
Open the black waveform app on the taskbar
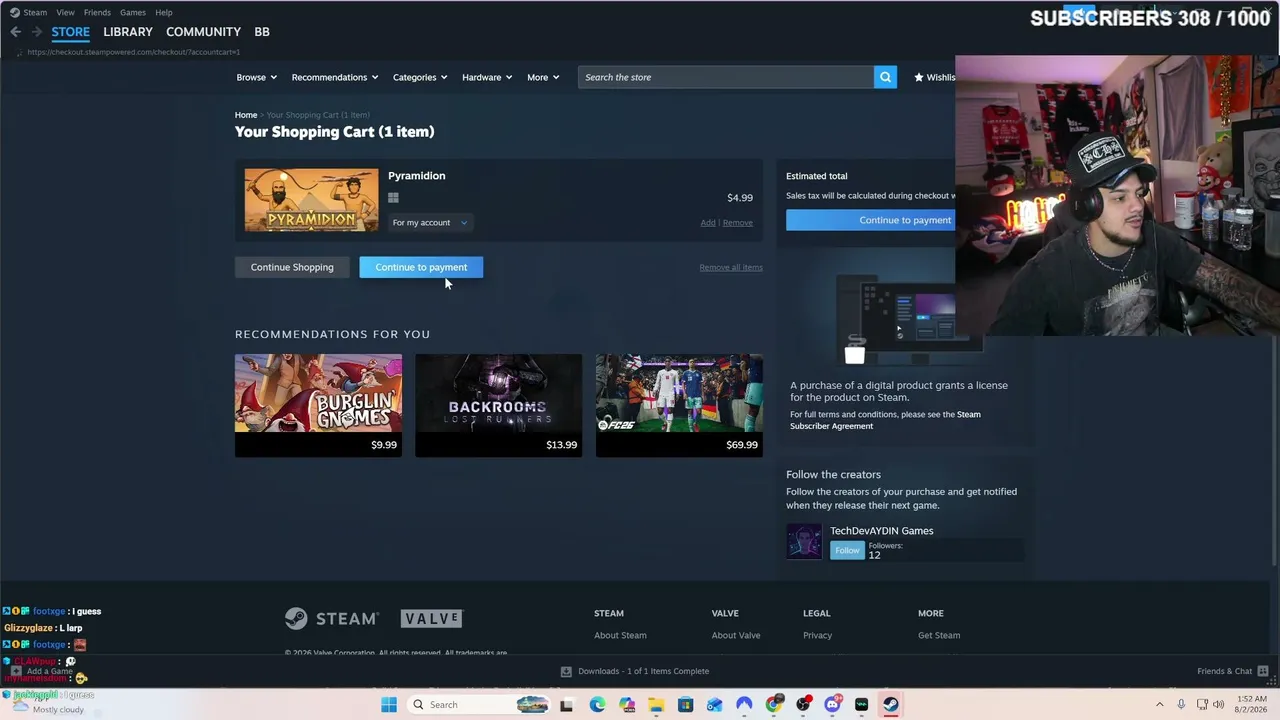861,704
